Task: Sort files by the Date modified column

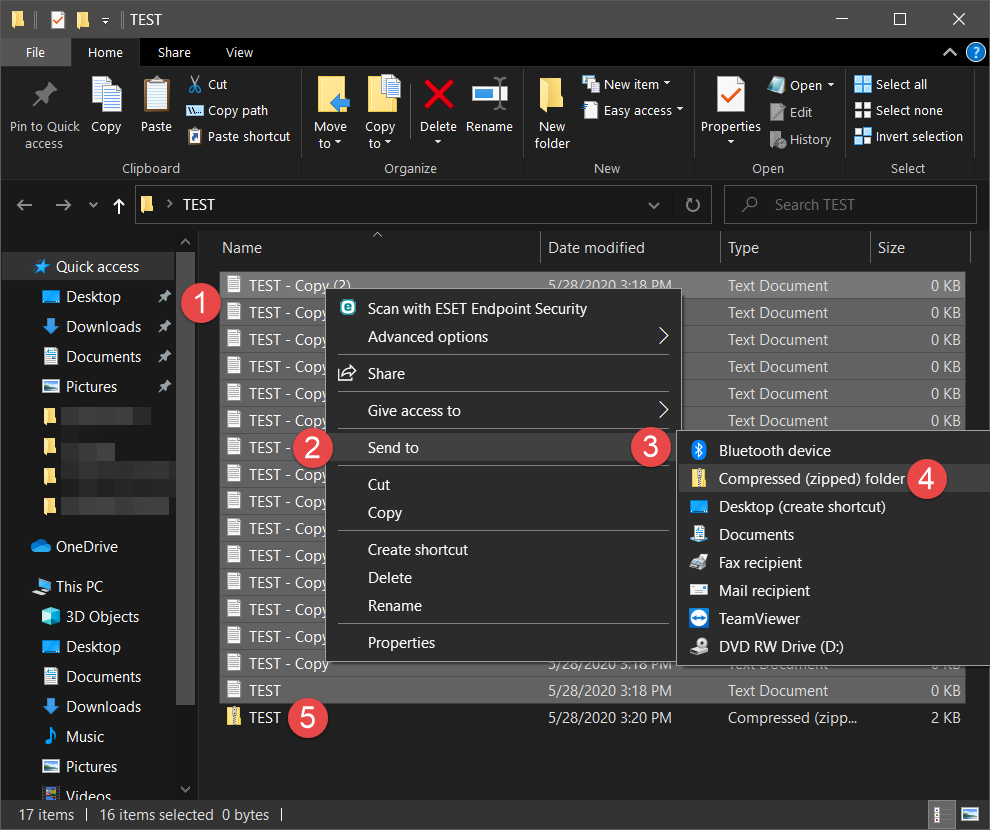Action: (629, 248)
